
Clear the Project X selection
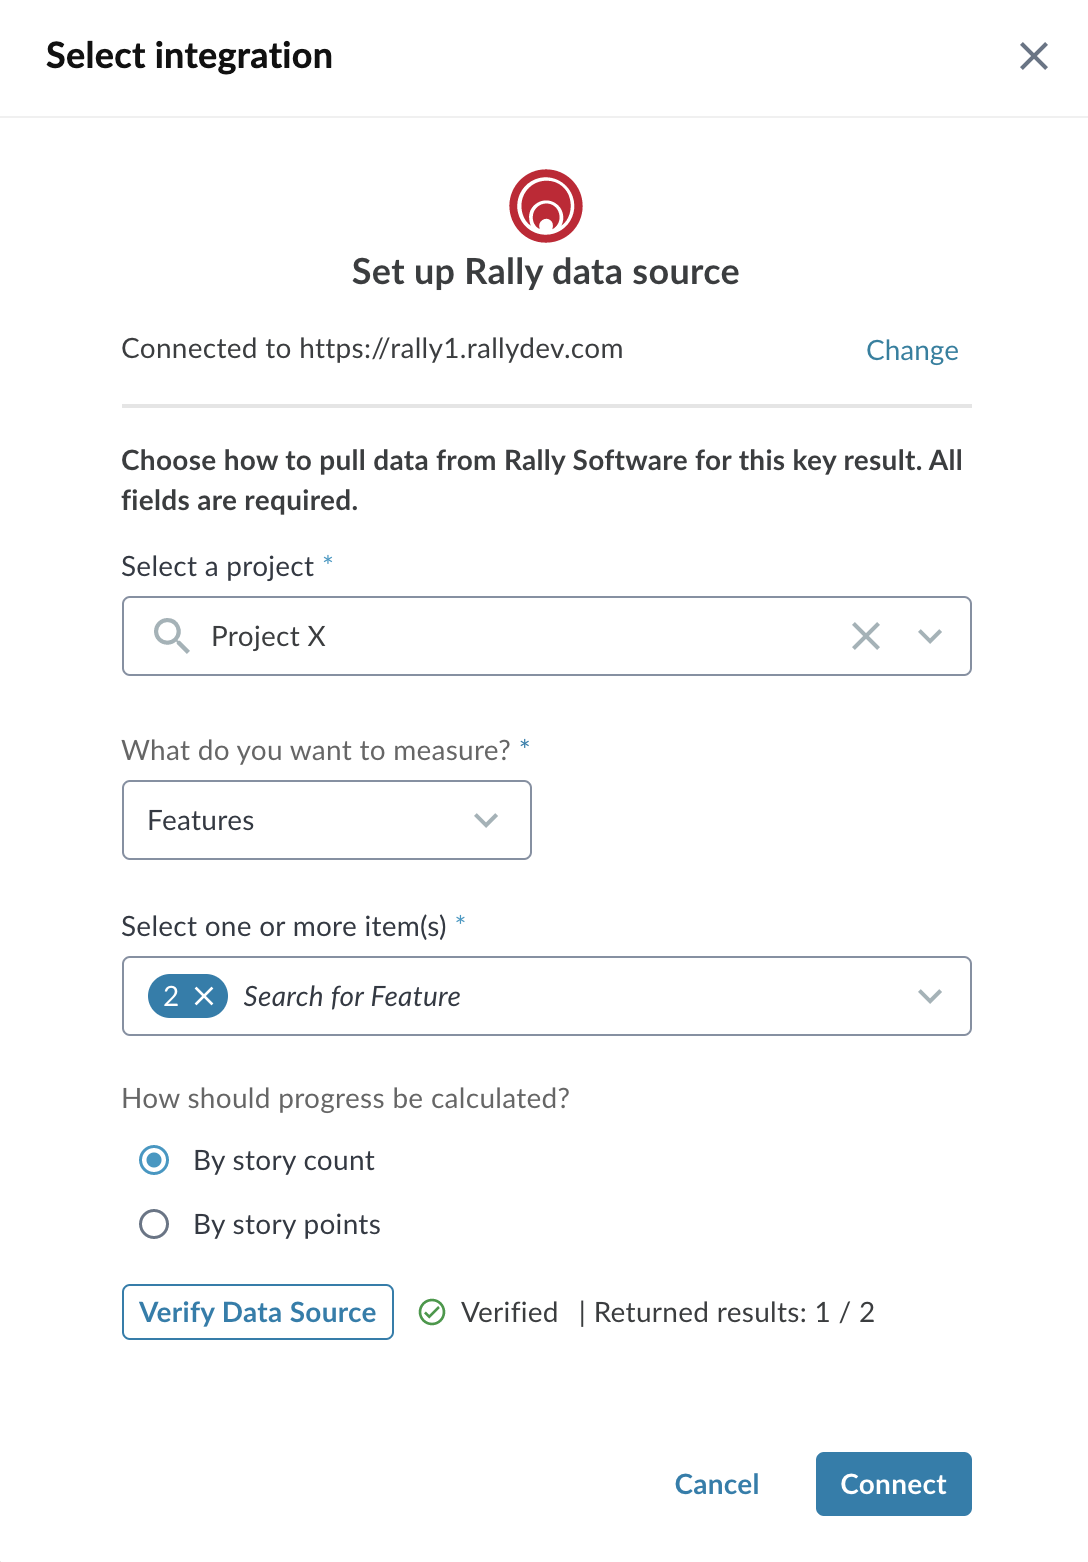(866, 636)
